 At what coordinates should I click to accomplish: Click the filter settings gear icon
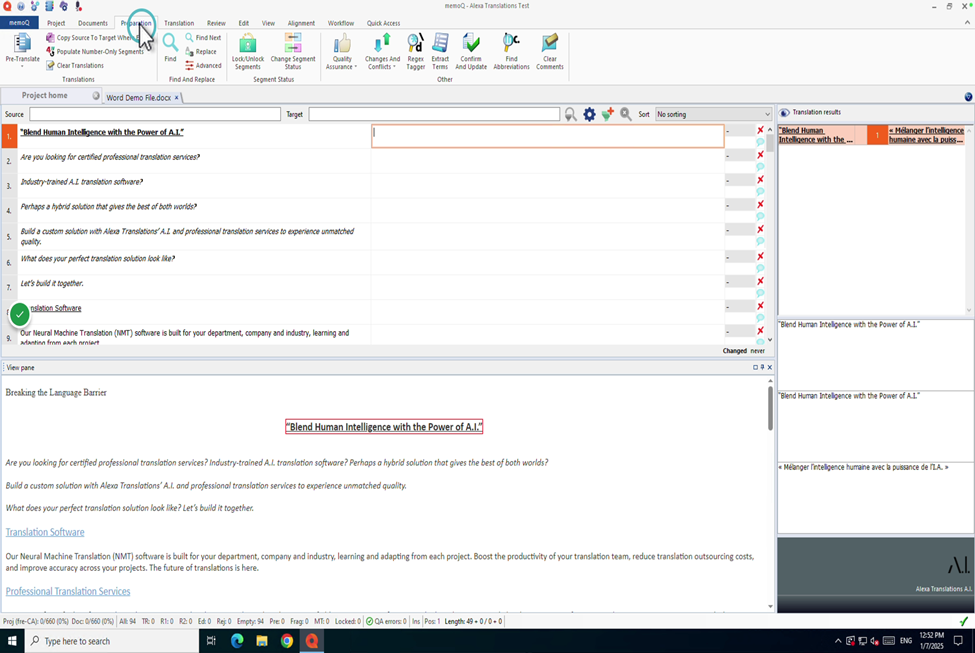589,114
